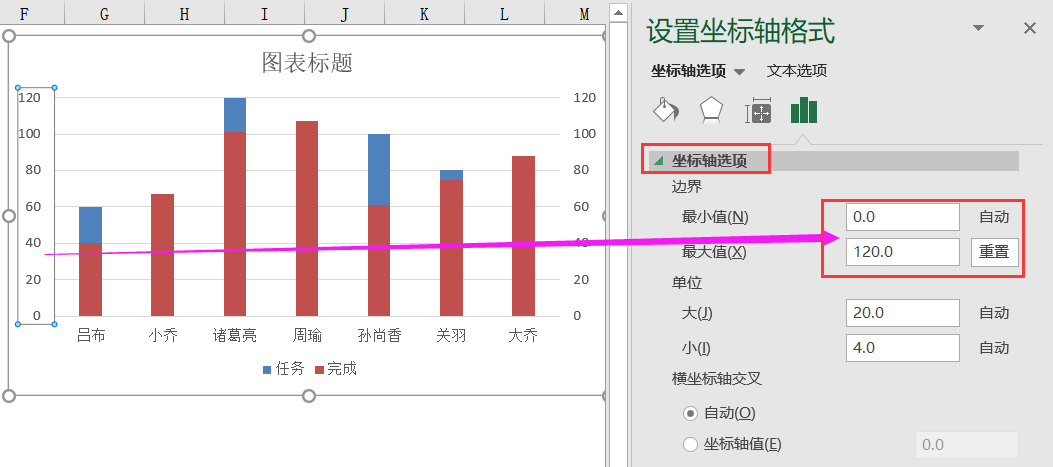Image resolution: width=1053 pixels, height=467 pixels.
Task: Click the 大 major unit input field
Action: pyautogui.click(x=903, y=313)
